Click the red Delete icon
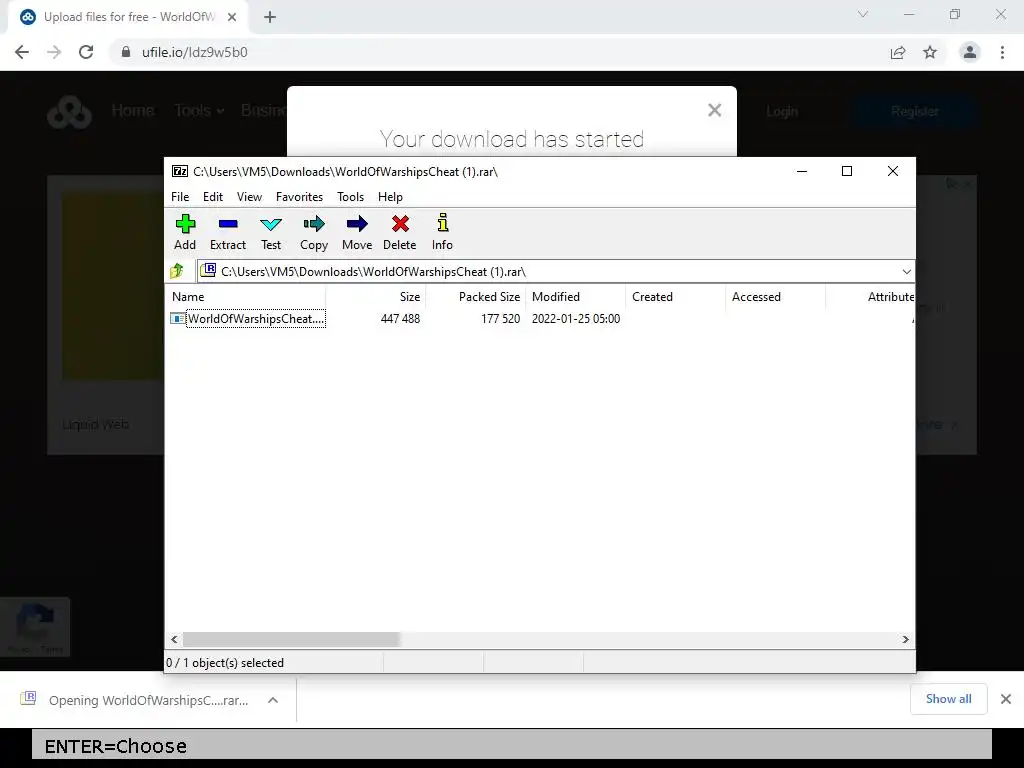Viewport: 1024px width, 768px height. point(400,232)
